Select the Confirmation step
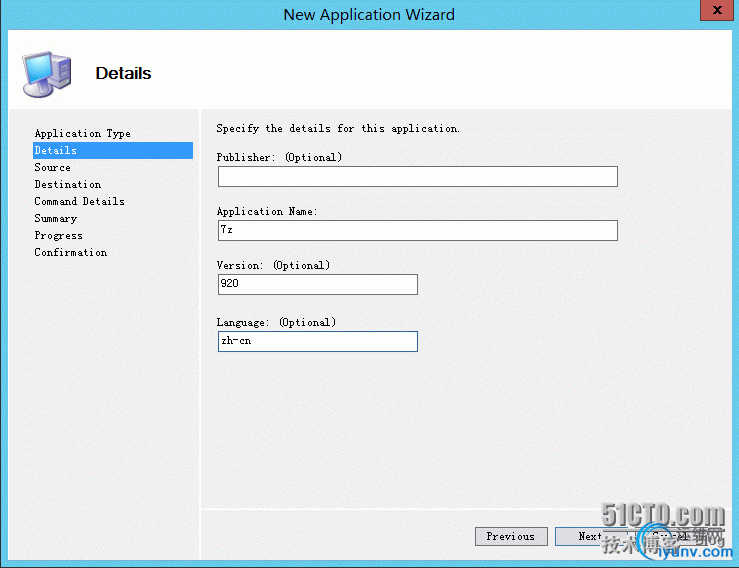Image resolution: width=739 pixels, height=568 pixels. (x=71, y=252)
